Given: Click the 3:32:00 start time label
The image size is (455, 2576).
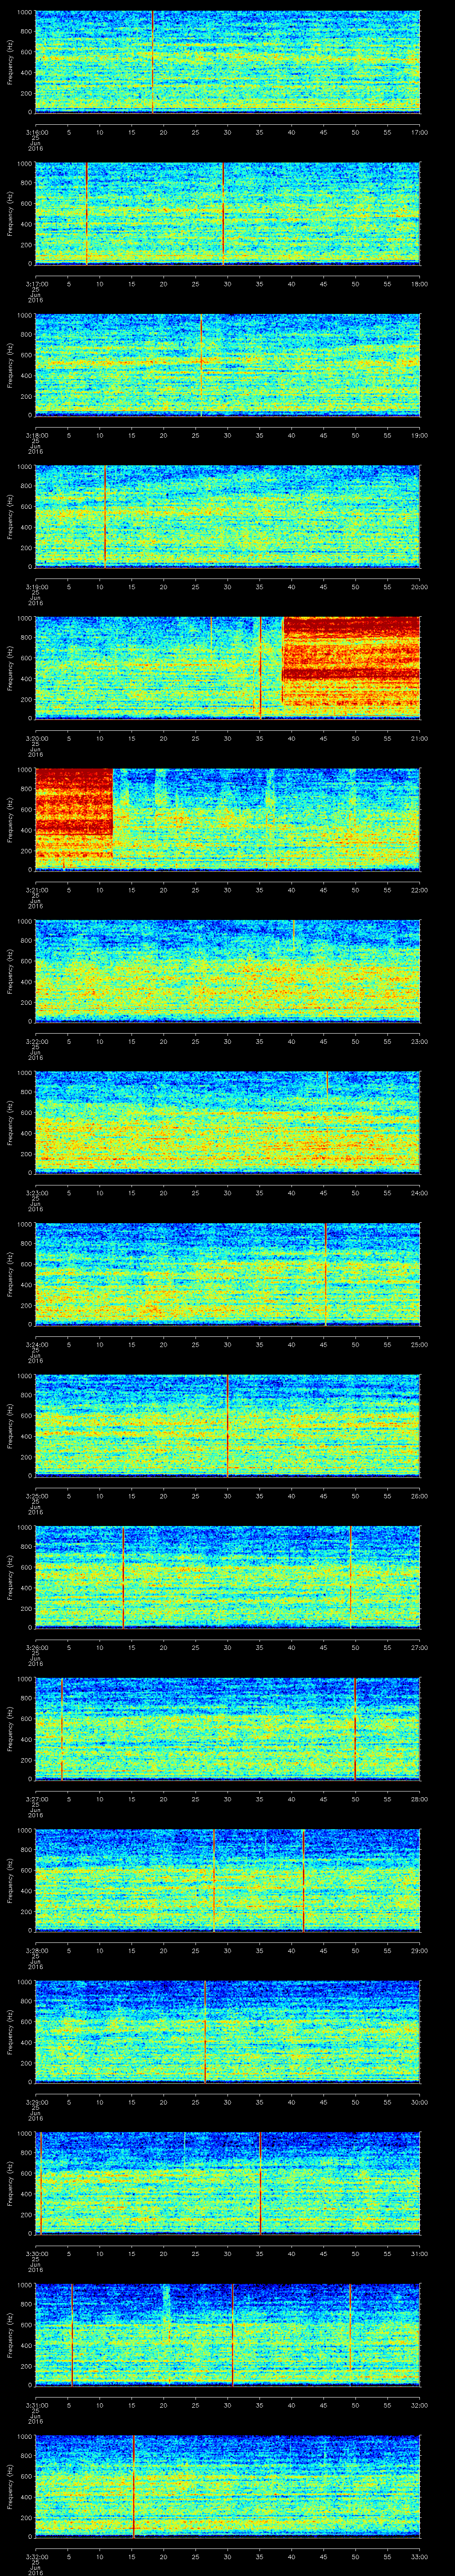Looking at the screenshot, I should pos(36,2556).
